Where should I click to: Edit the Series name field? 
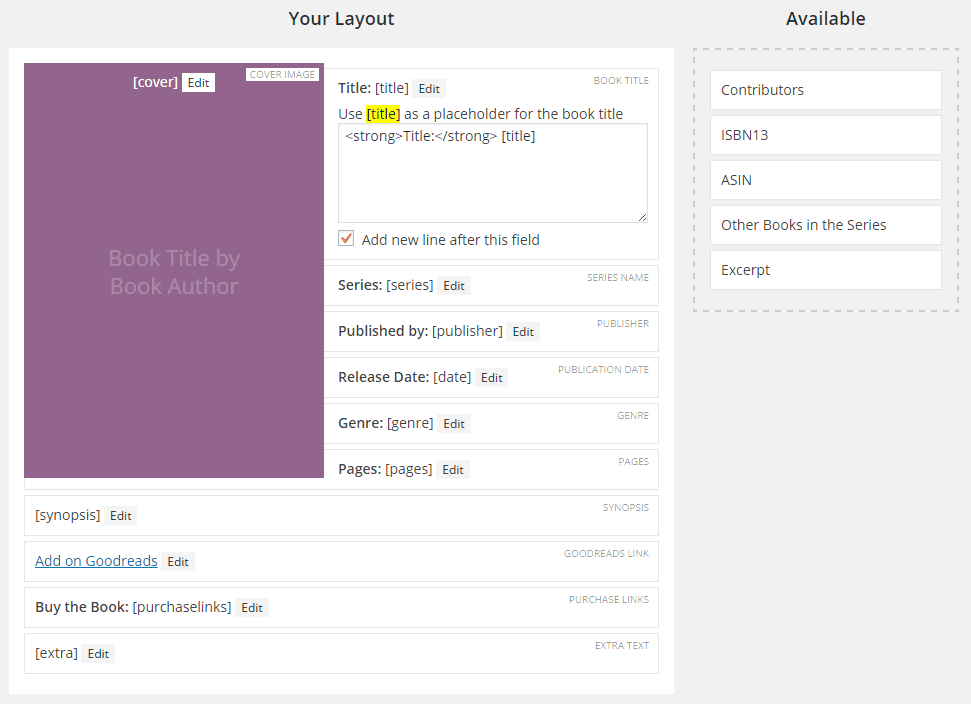point(454,285)
